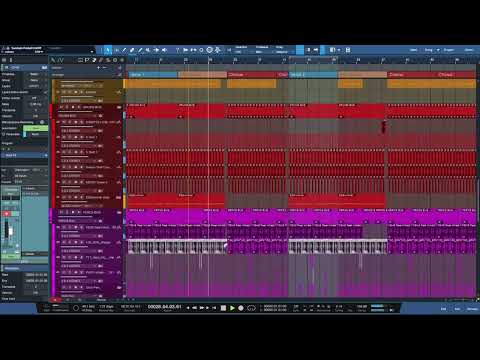Open the green Automation mode dropdown in inspector
This screenshot has height=360, width=480.
35,128
